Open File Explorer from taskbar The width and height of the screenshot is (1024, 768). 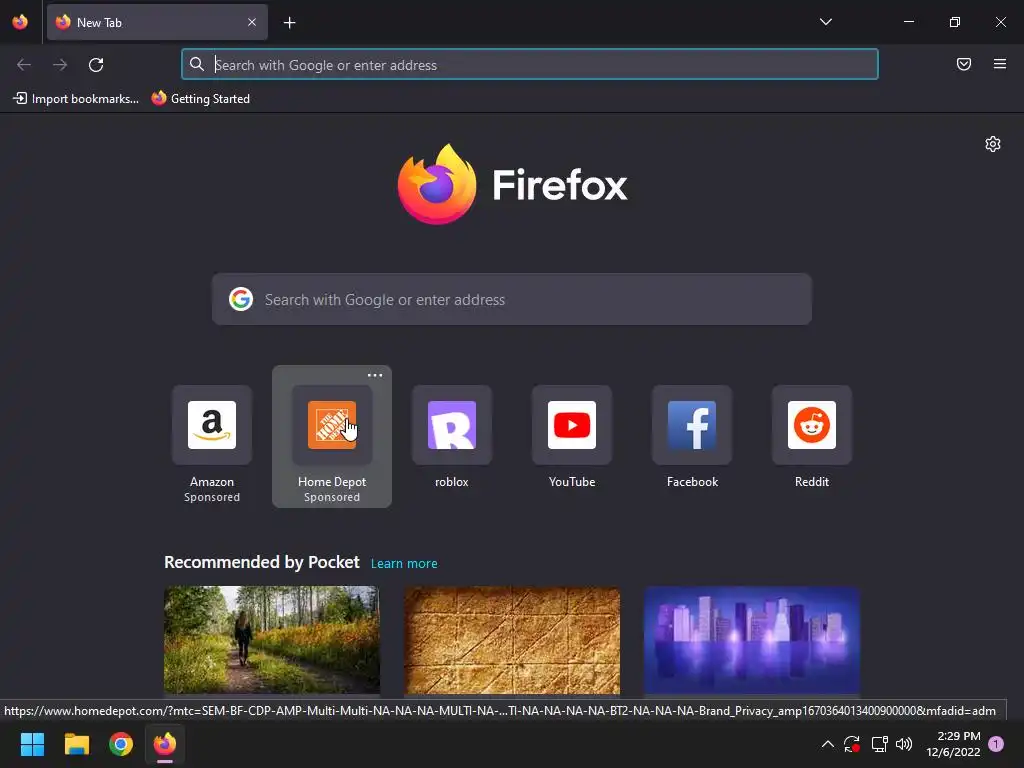(x=77, y=744)
